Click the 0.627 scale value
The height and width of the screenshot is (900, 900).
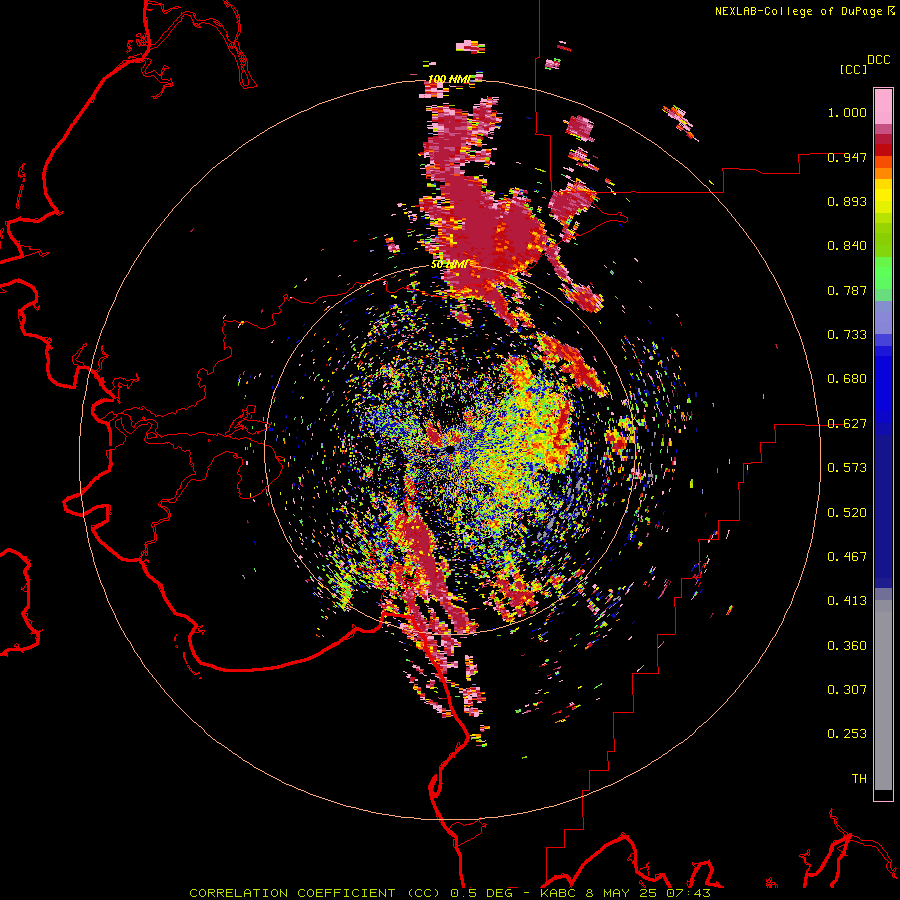(847, 424)
